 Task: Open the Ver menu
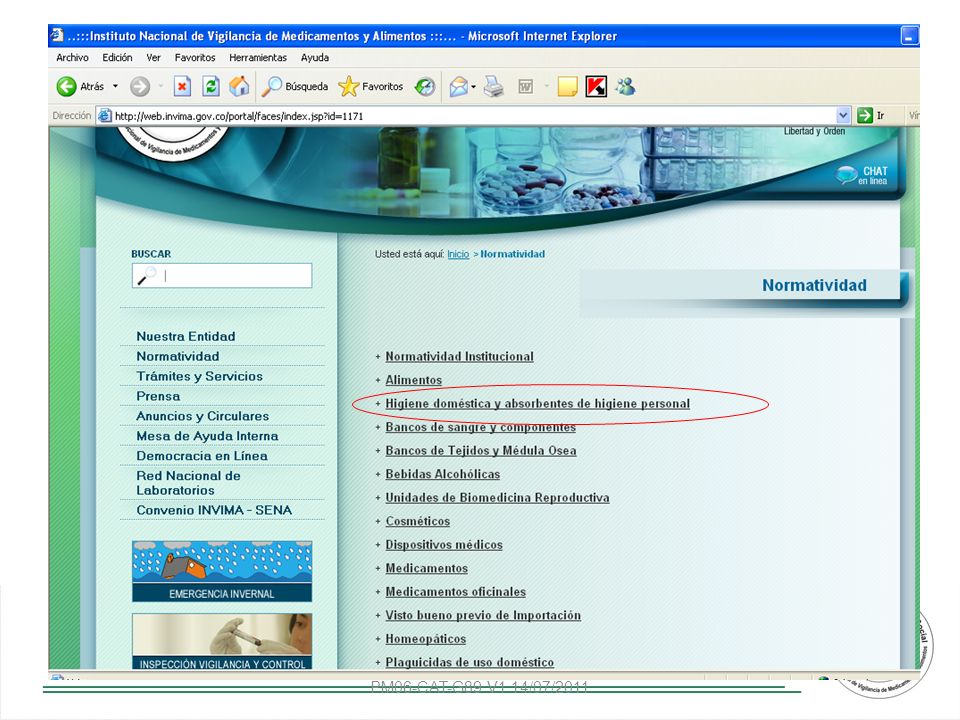click(153, 58)
